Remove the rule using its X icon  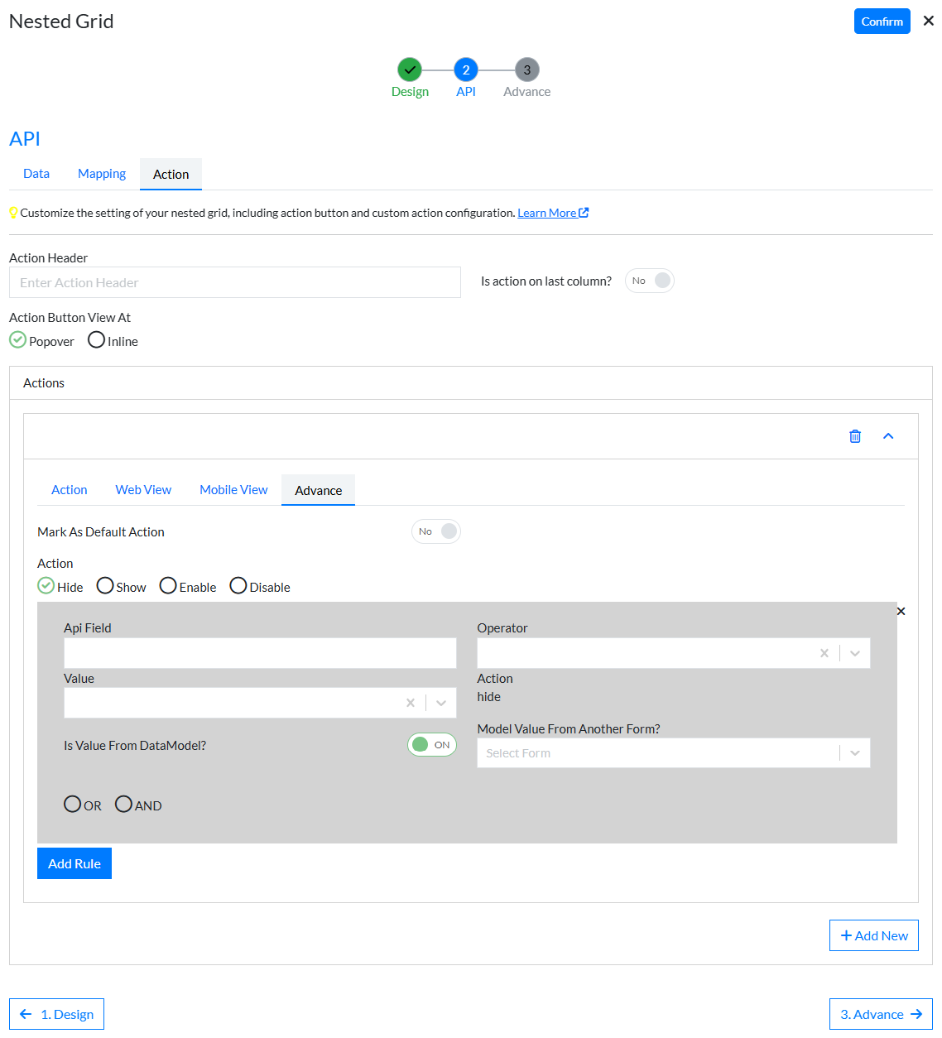click(x=901, y=611)
